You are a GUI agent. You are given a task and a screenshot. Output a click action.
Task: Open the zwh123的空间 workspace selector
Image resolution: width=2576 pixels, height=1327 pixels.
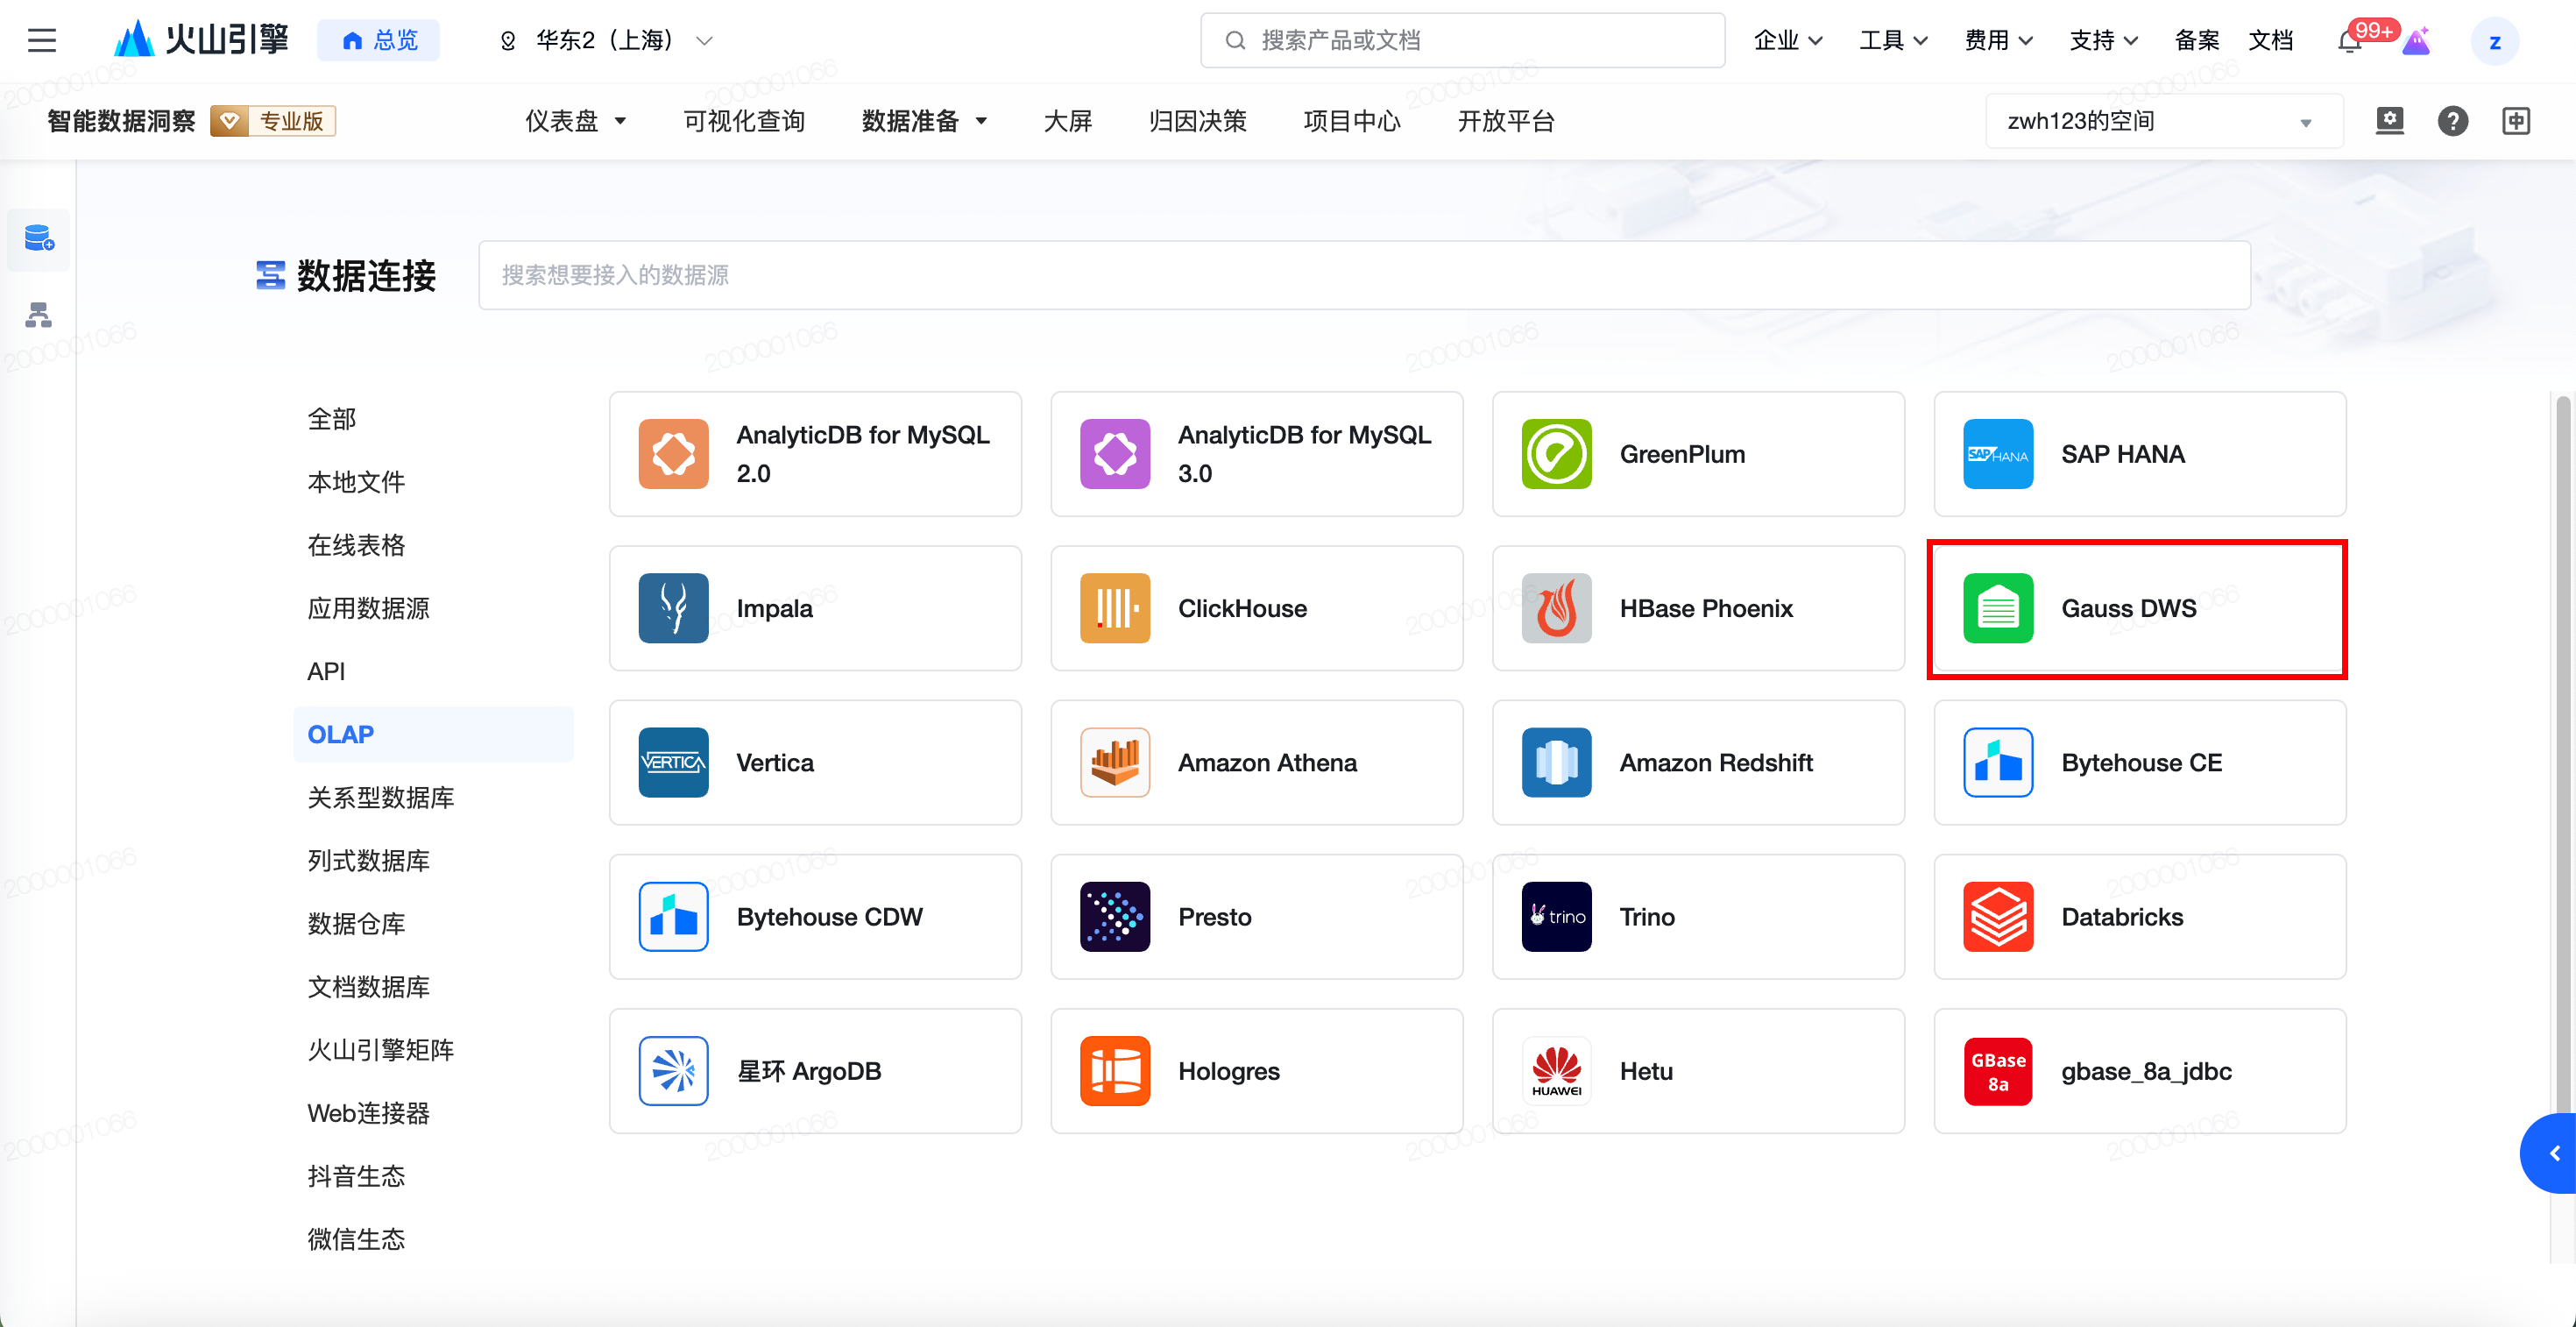pos(2163,121)
